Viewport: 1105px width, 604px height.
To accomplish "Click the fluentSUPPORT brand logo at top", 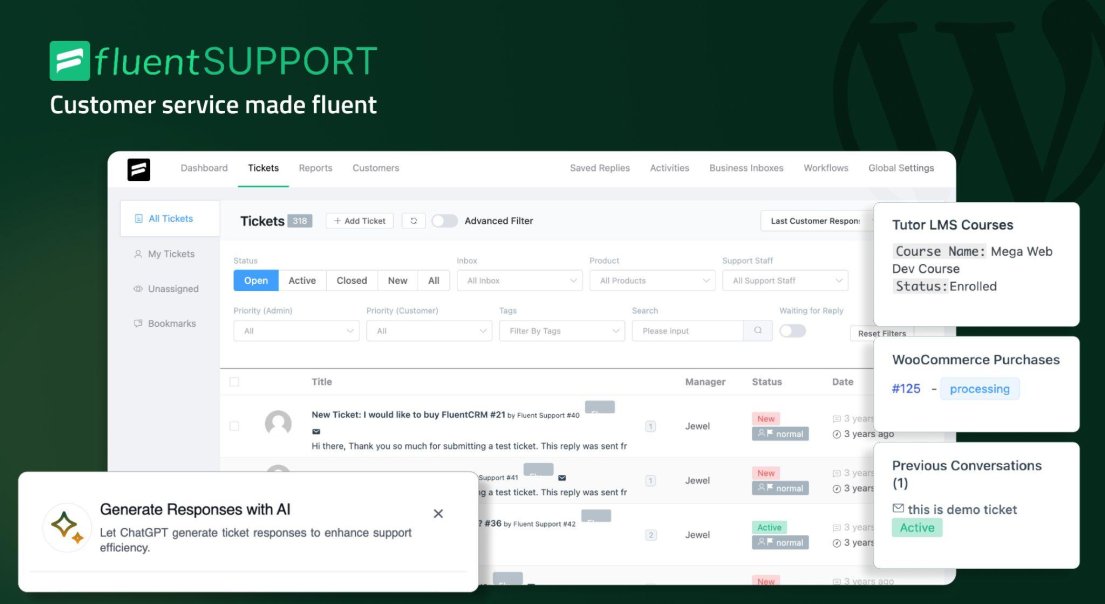I will 214,61.
